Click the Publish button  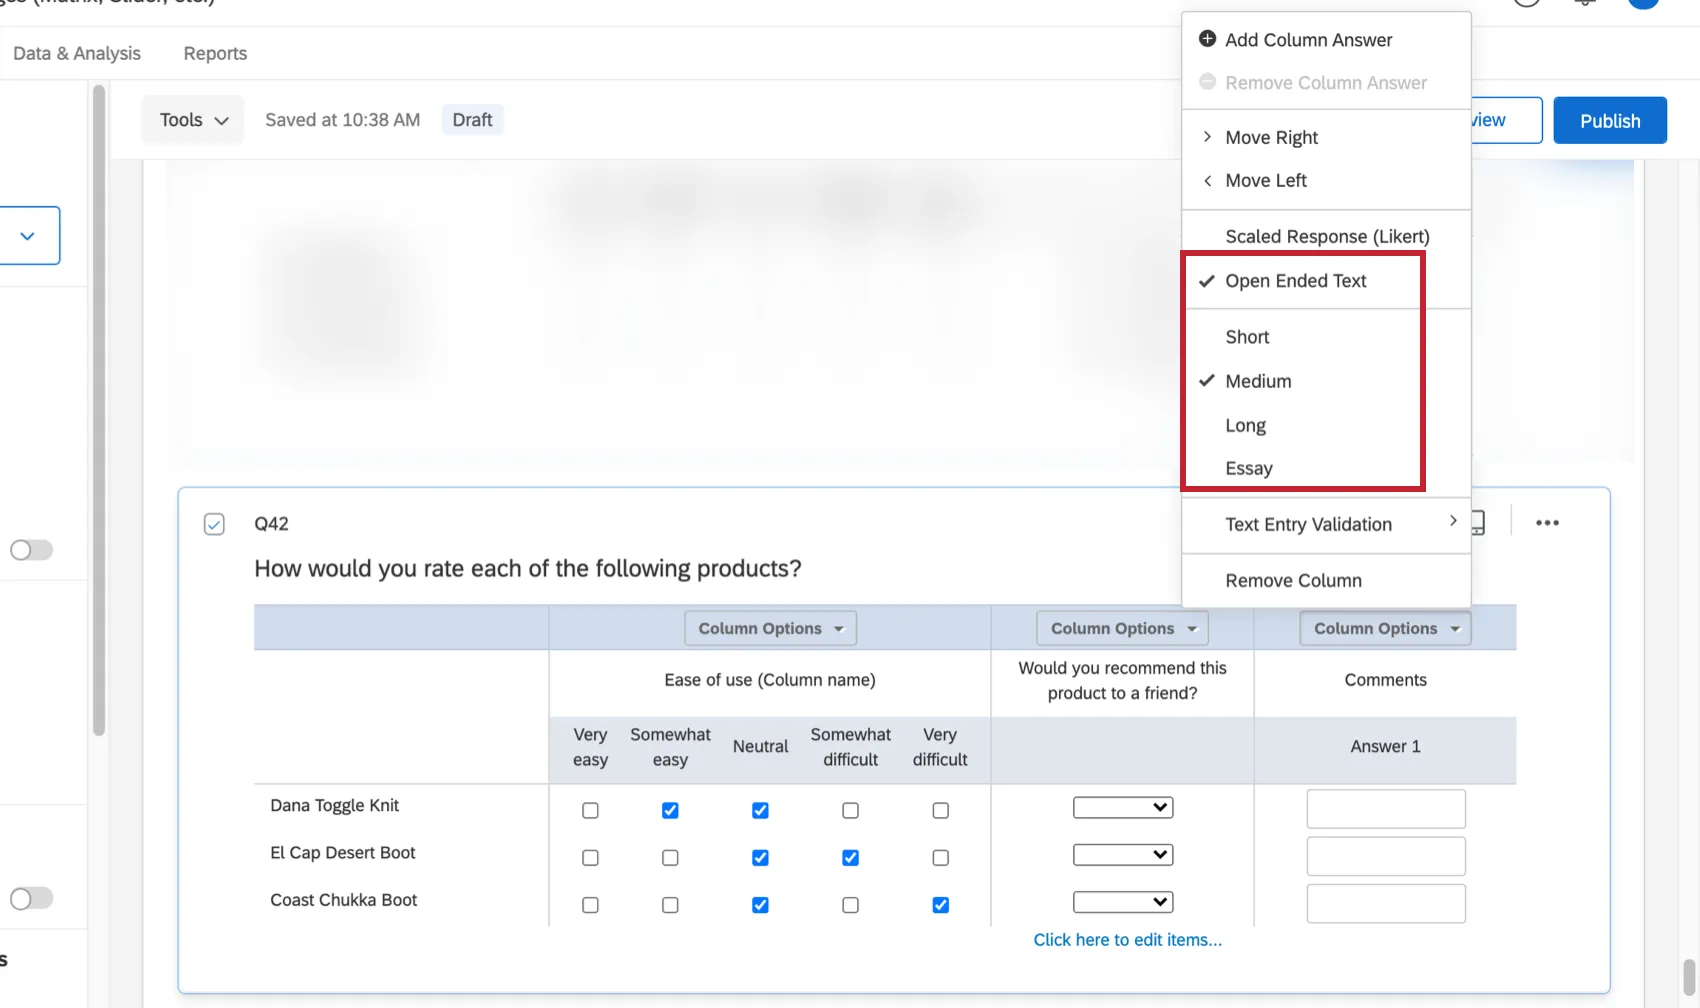pyautogui.click(x=1609, y=120)
